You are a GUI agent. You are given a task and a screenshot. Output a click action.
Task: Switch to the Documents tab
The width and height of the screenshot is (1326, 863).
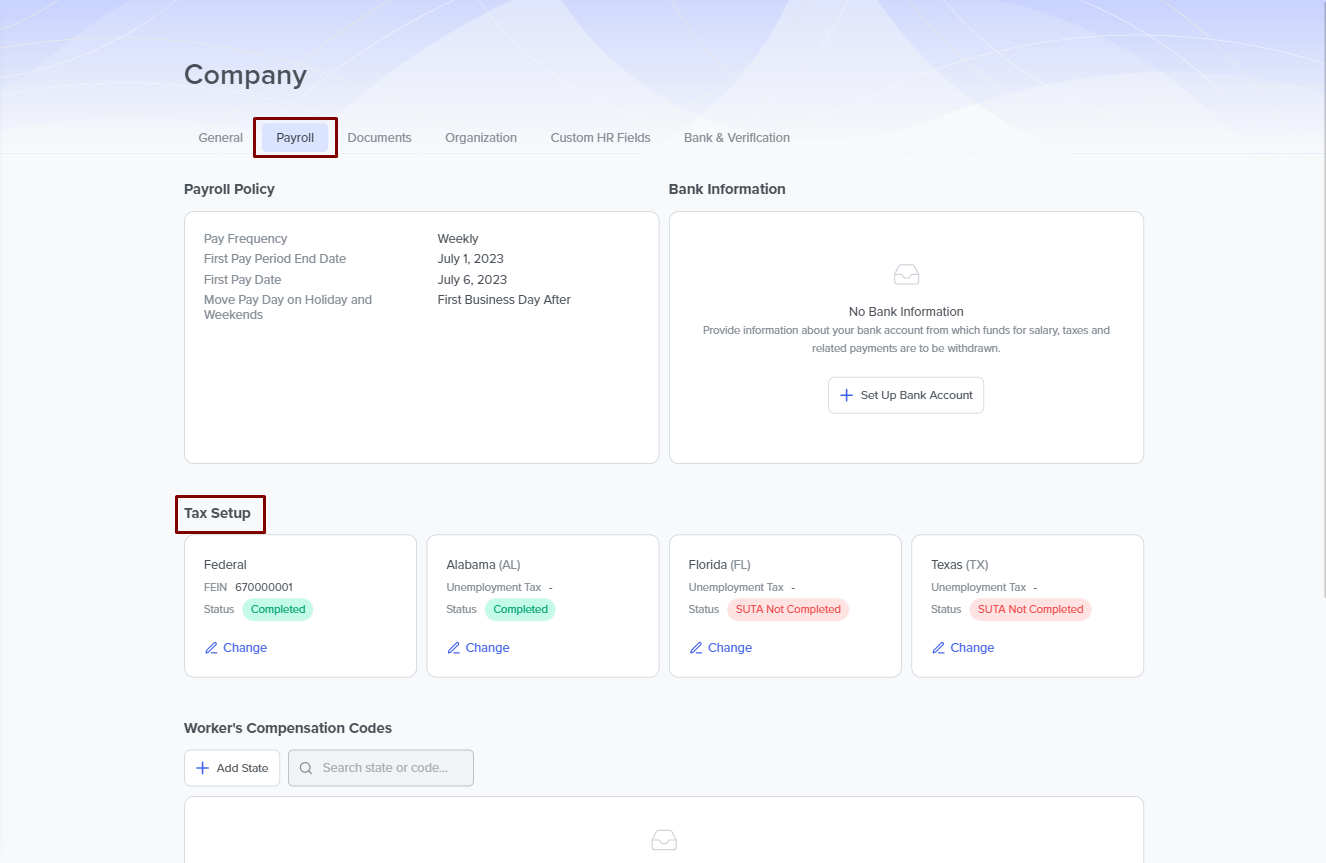click(379, 138)
